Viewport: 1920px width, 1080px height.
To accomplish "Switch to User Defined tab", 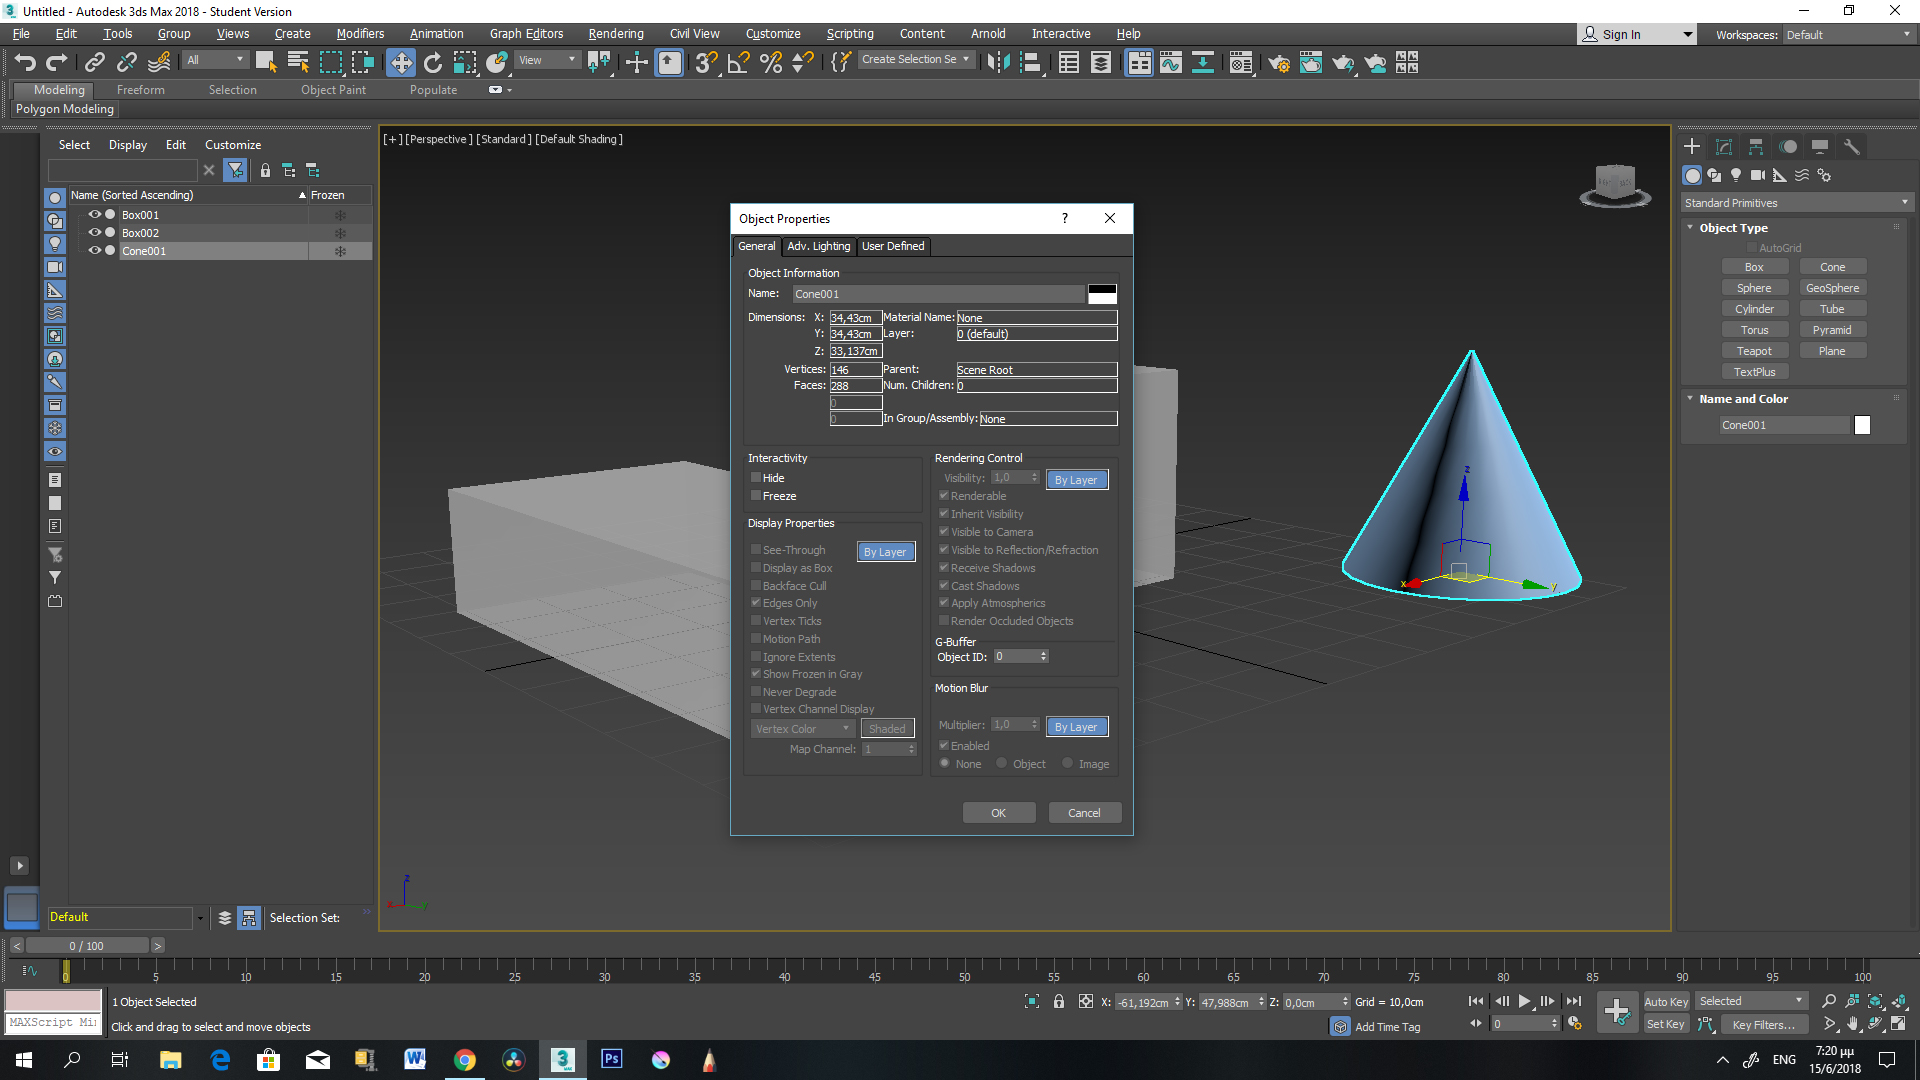I will pos(891,245).
